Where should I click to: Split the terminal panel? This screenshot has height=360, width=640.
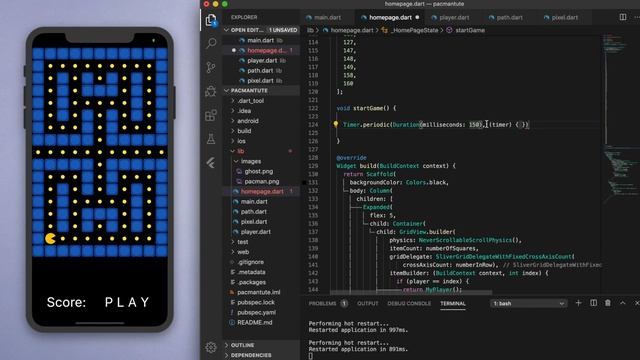pos(593,303)
